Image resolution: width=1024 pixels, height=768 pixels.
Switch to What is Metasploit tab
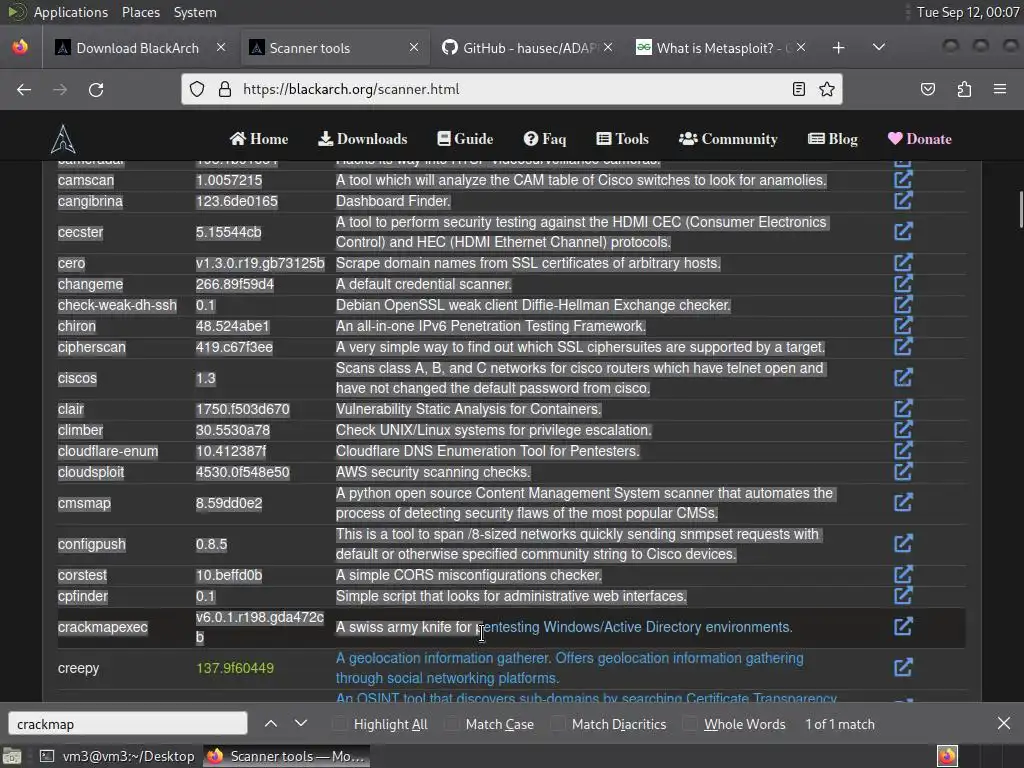tap(721, 48)
